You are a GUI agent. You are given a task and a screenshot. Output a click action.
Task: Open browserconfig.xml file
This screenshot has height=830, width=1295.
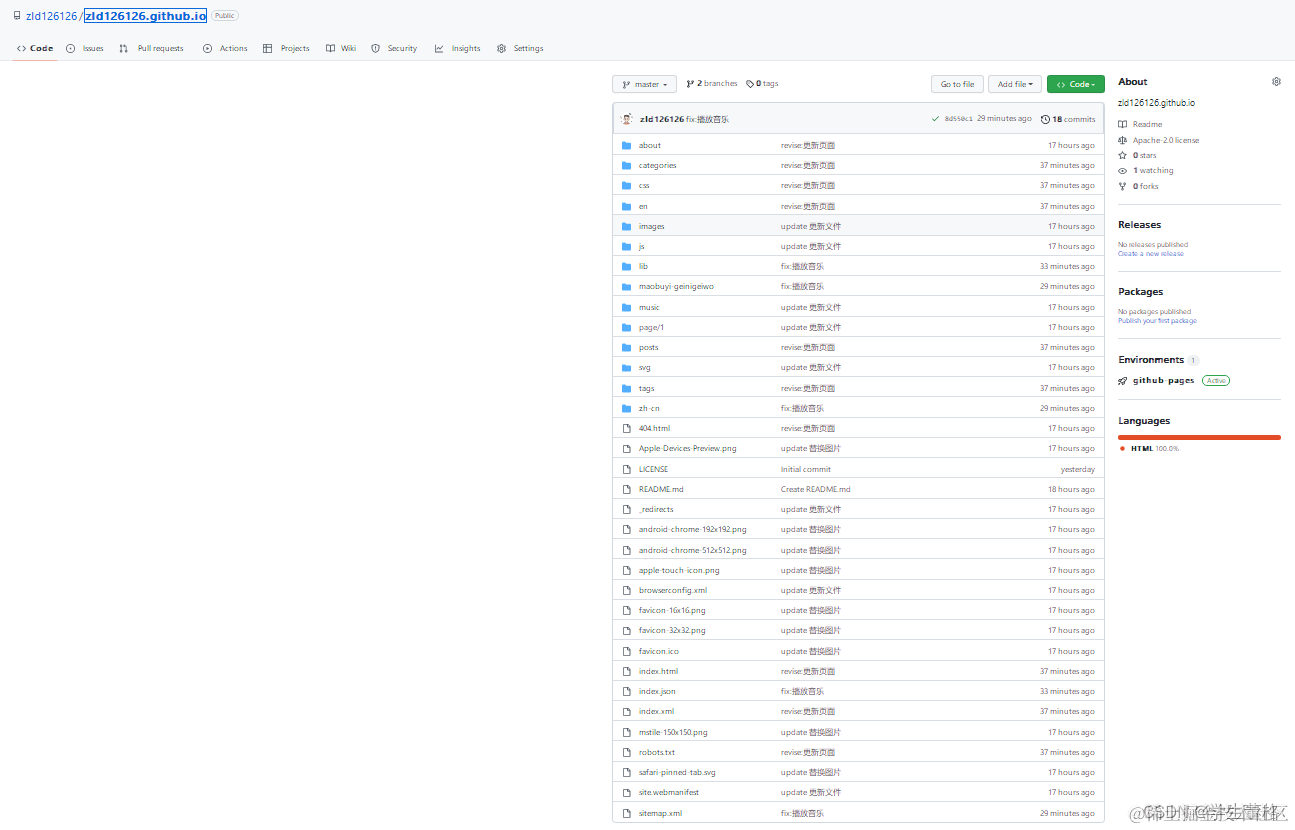673,591
